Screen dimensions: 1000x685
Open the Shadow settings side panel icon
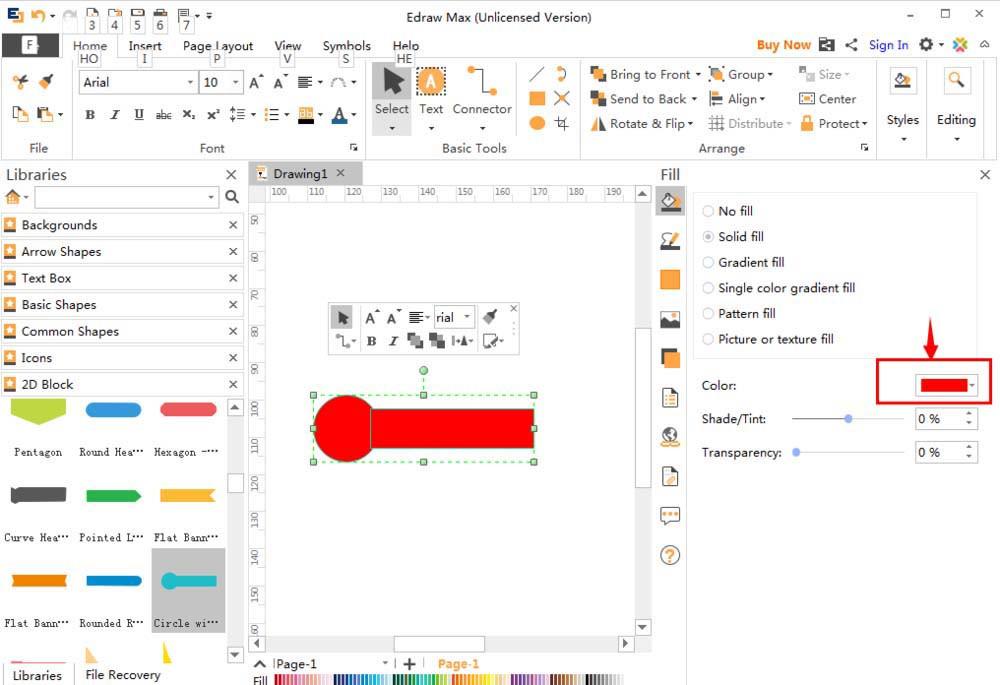click(670, 358)
